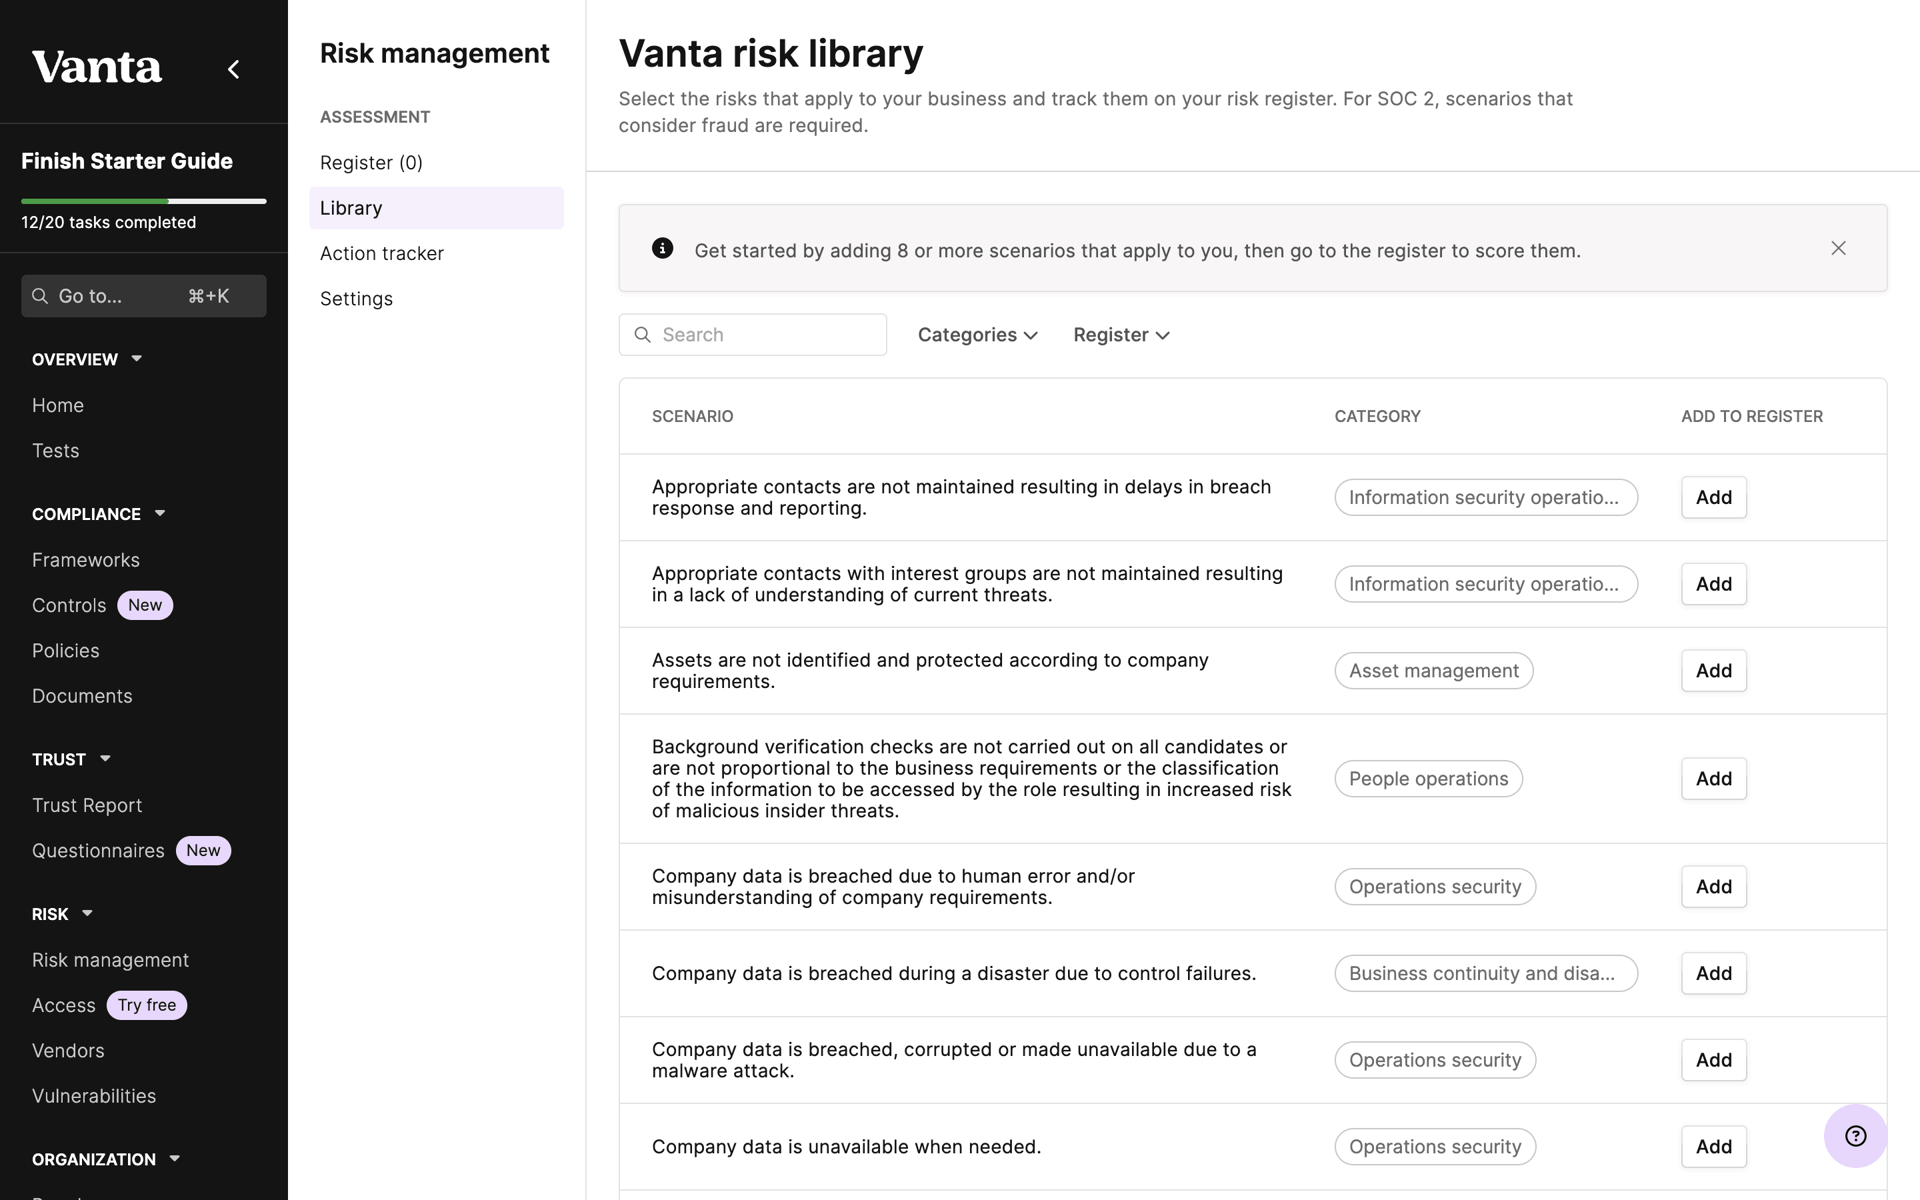The width and height of the screenshot is (1920, 1200).
Task: Open Risk management Settings
Action: point(356,299)
